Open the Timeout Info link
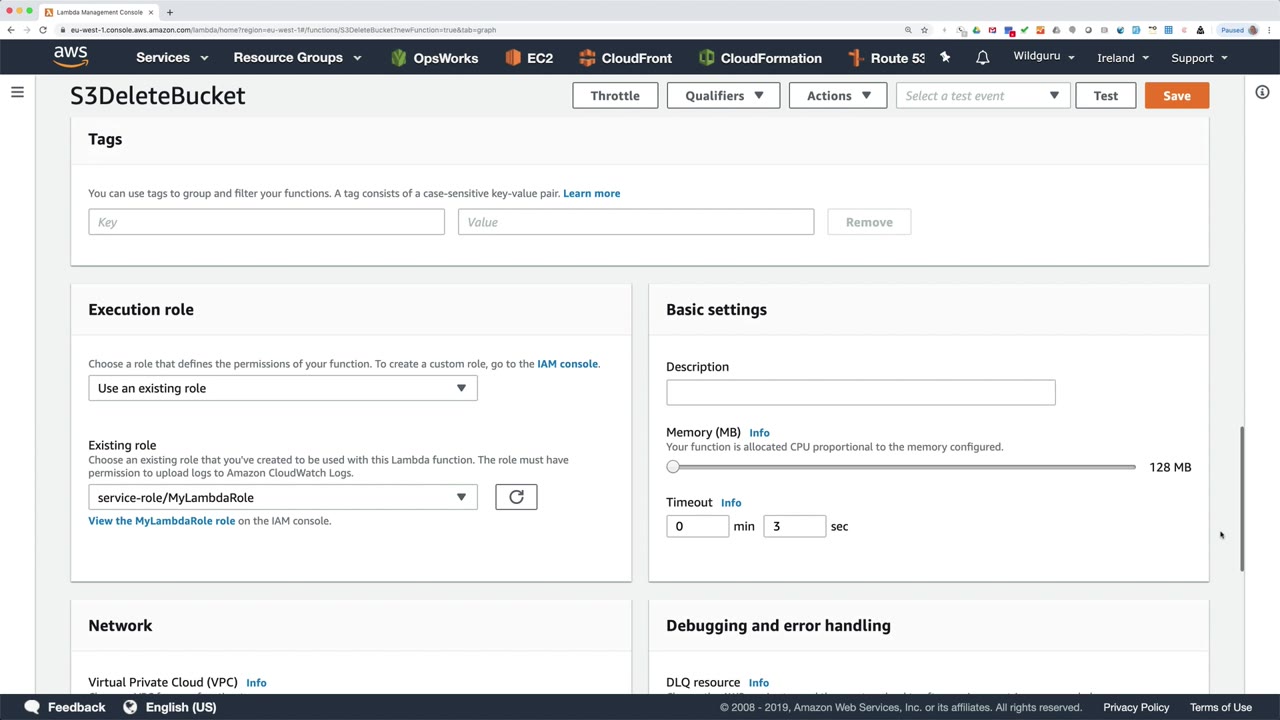1280x720 pixels. pos(731,503)
